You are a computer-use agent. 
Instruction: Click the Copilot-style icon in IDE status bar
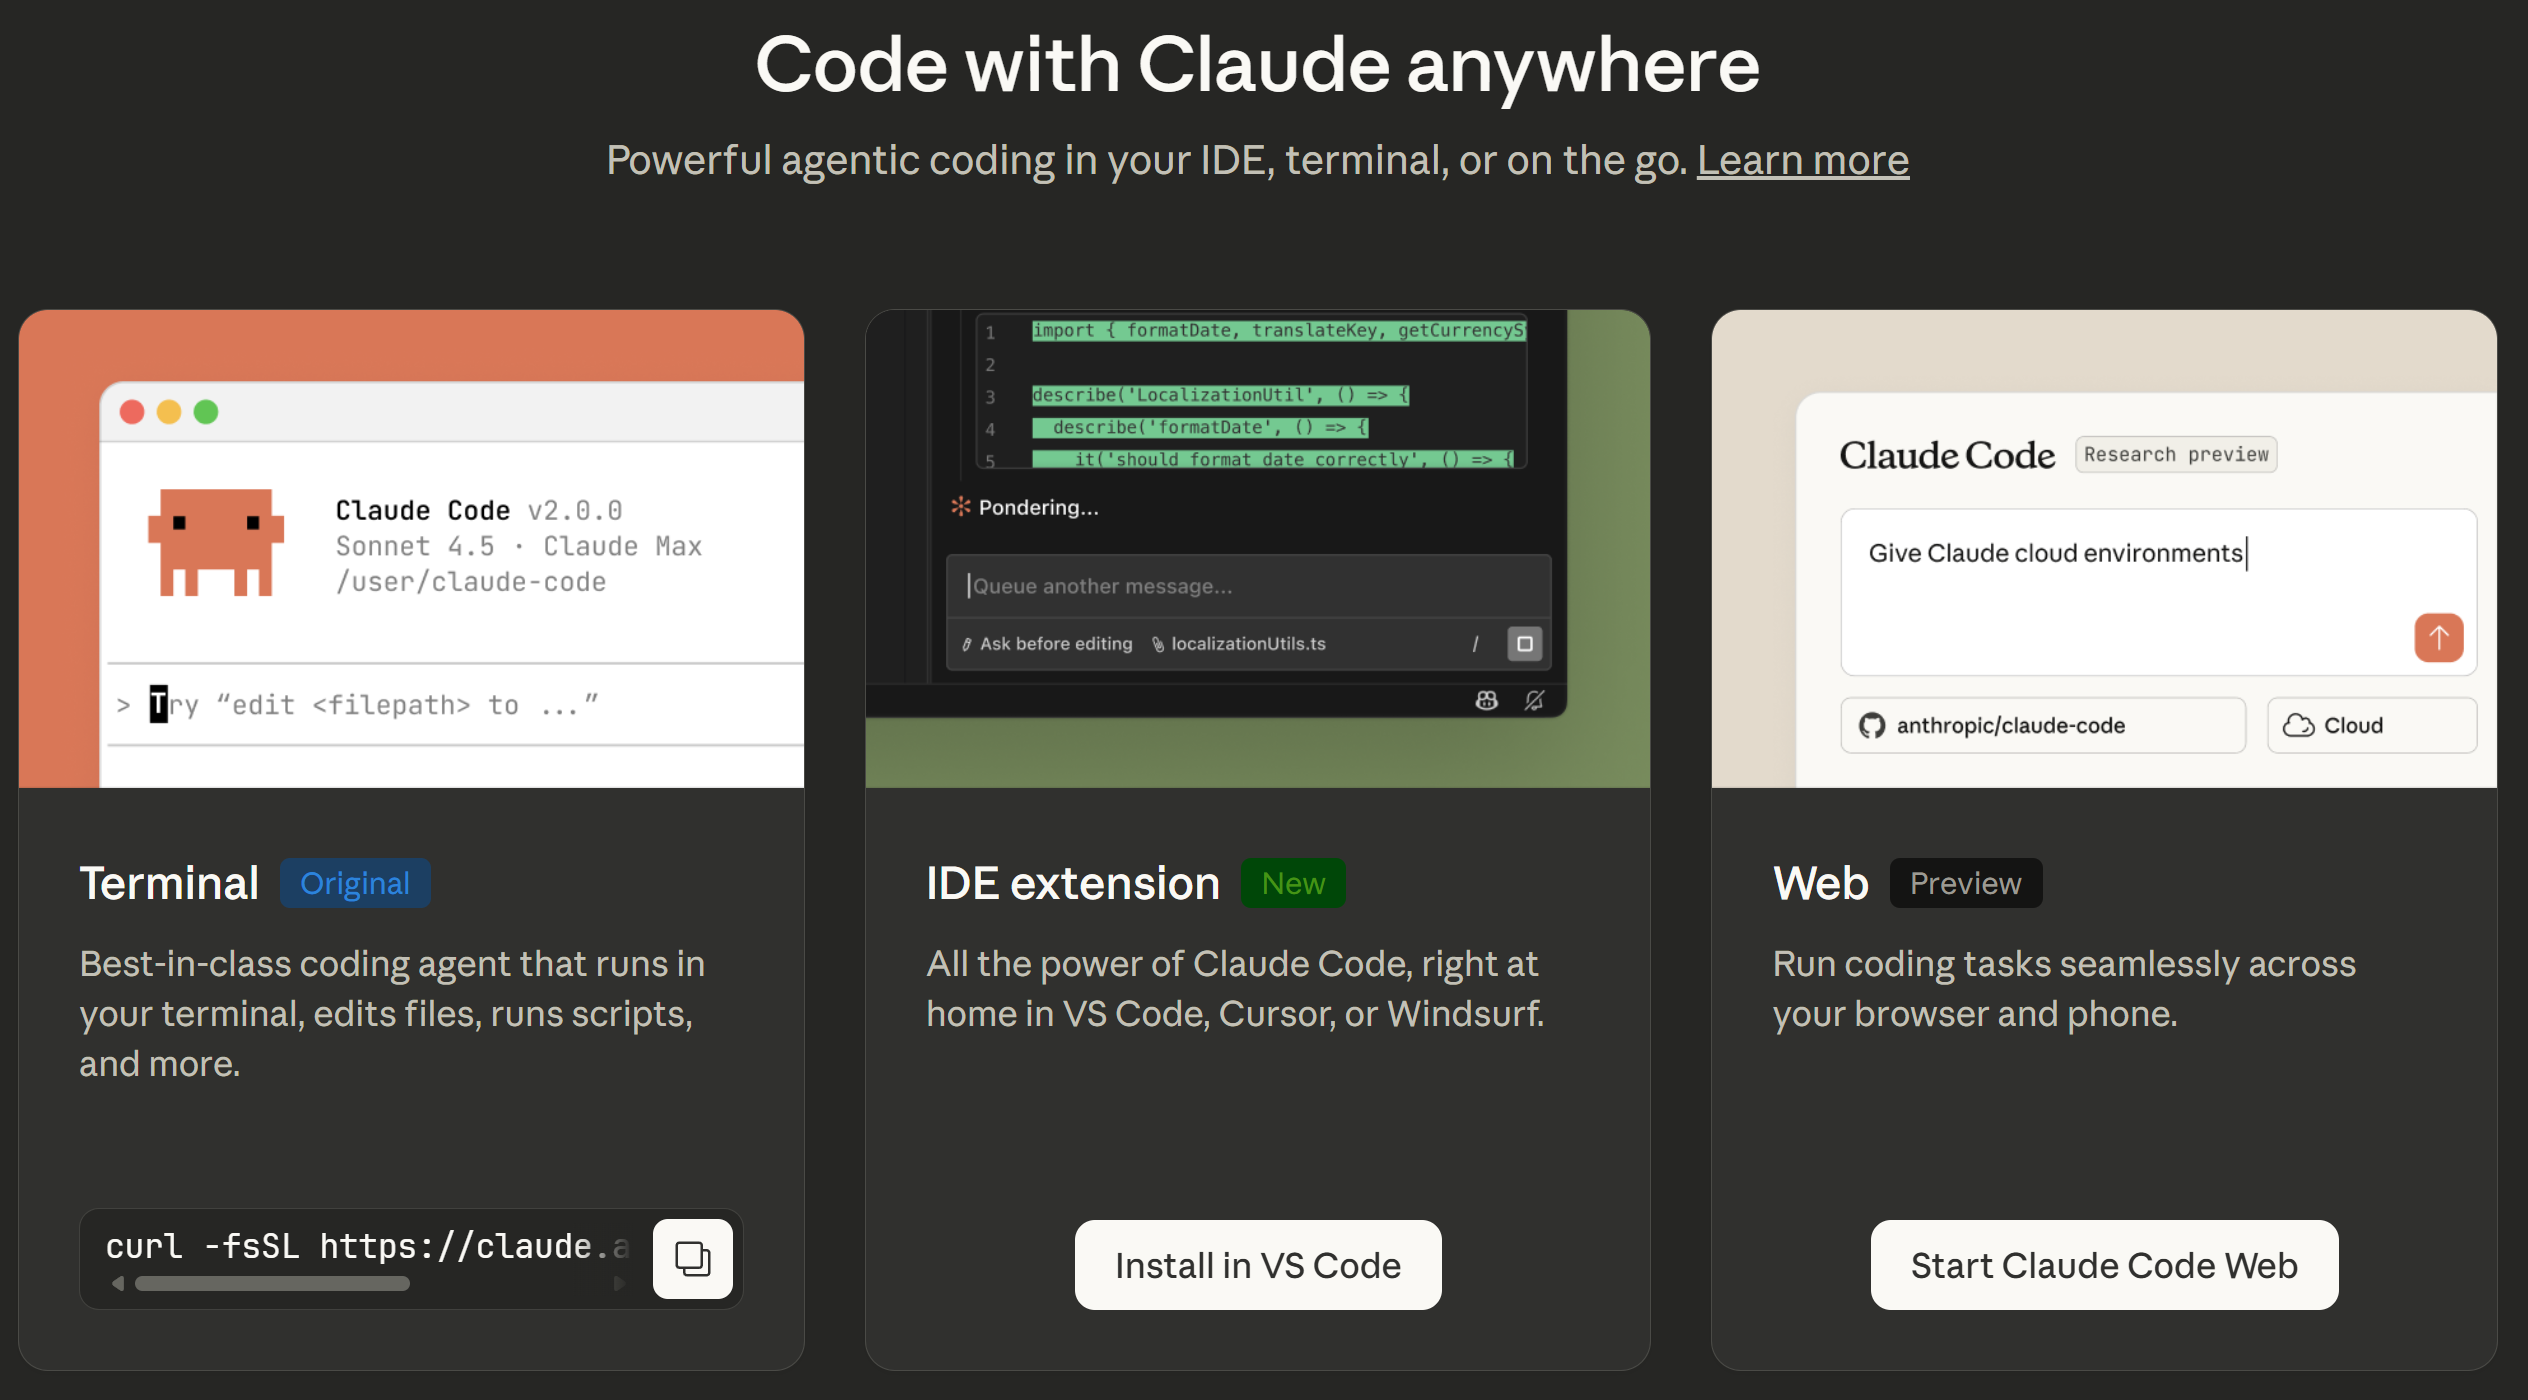pyautogui.click(x=1486, y=700)
